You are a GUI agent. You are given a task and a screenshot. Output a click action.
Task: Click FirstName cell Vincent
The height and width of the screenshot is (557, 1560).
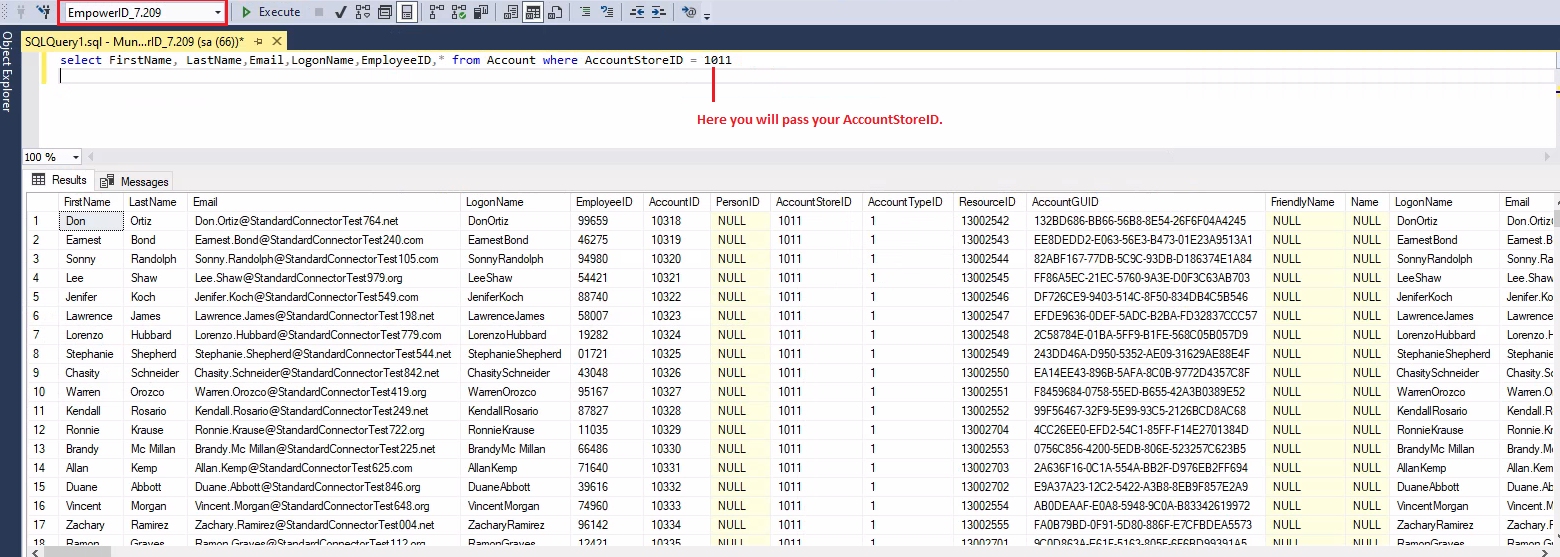point(92,506)
